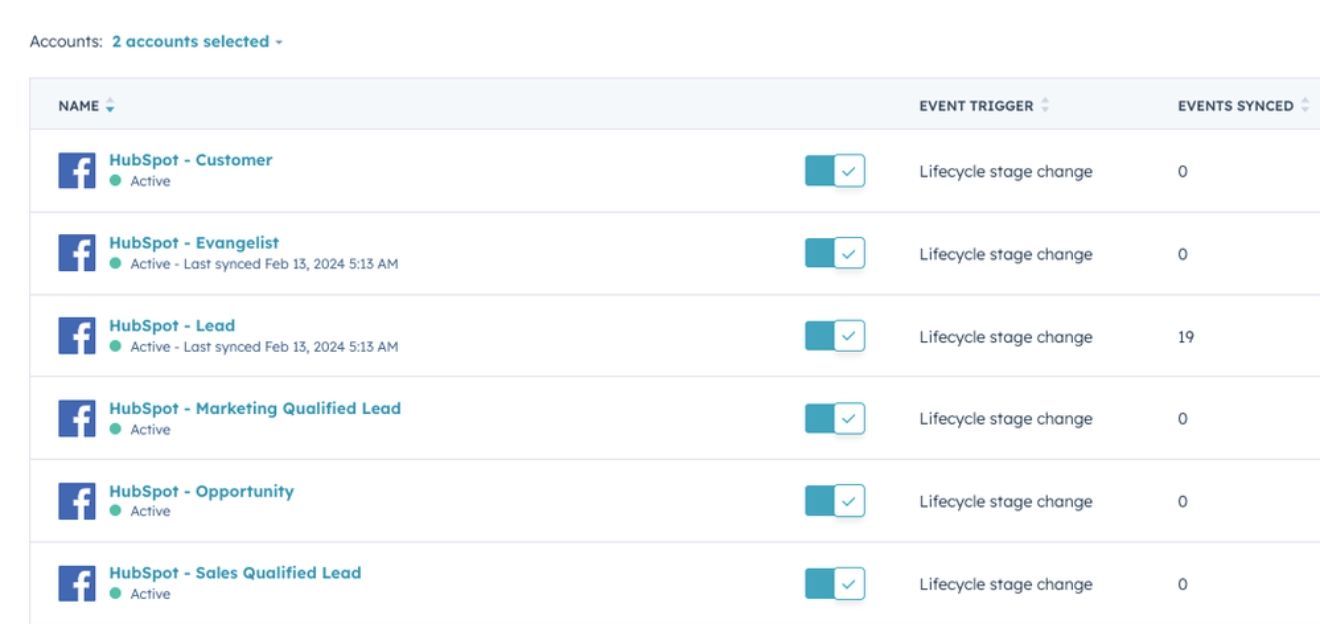Viewport: 1320px width, 624px height.
Task: Click the NAME column header text
Action: click(x=78, y=106)
